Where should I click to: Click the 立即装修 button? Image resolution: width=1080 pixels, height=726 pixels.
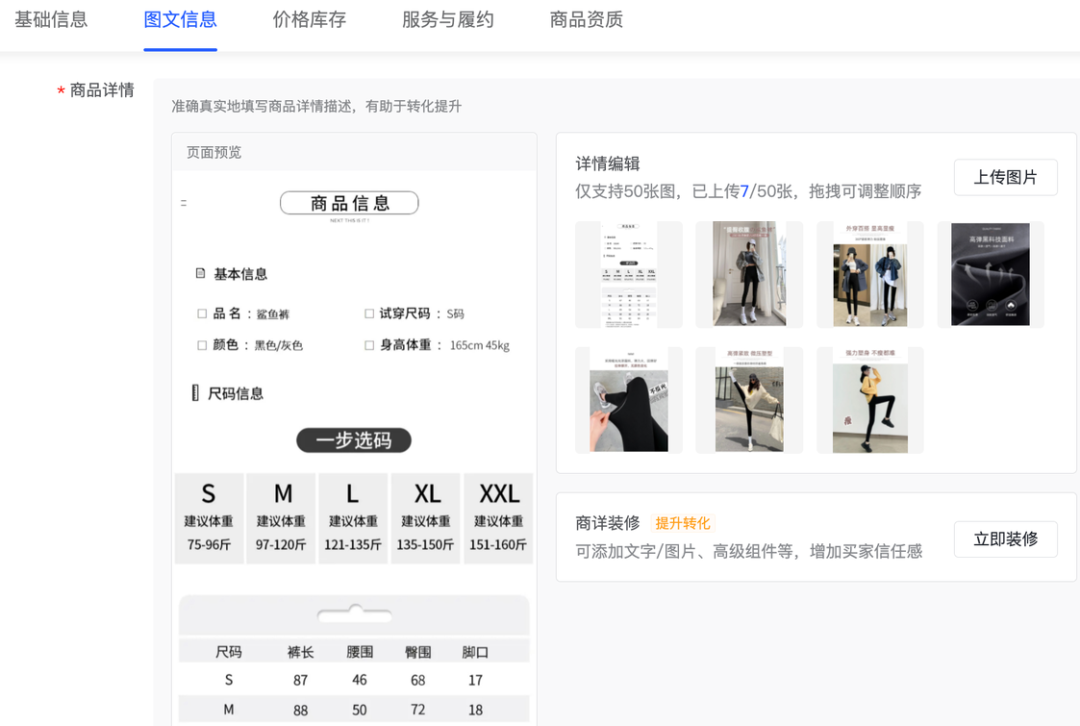(1005, 538)
